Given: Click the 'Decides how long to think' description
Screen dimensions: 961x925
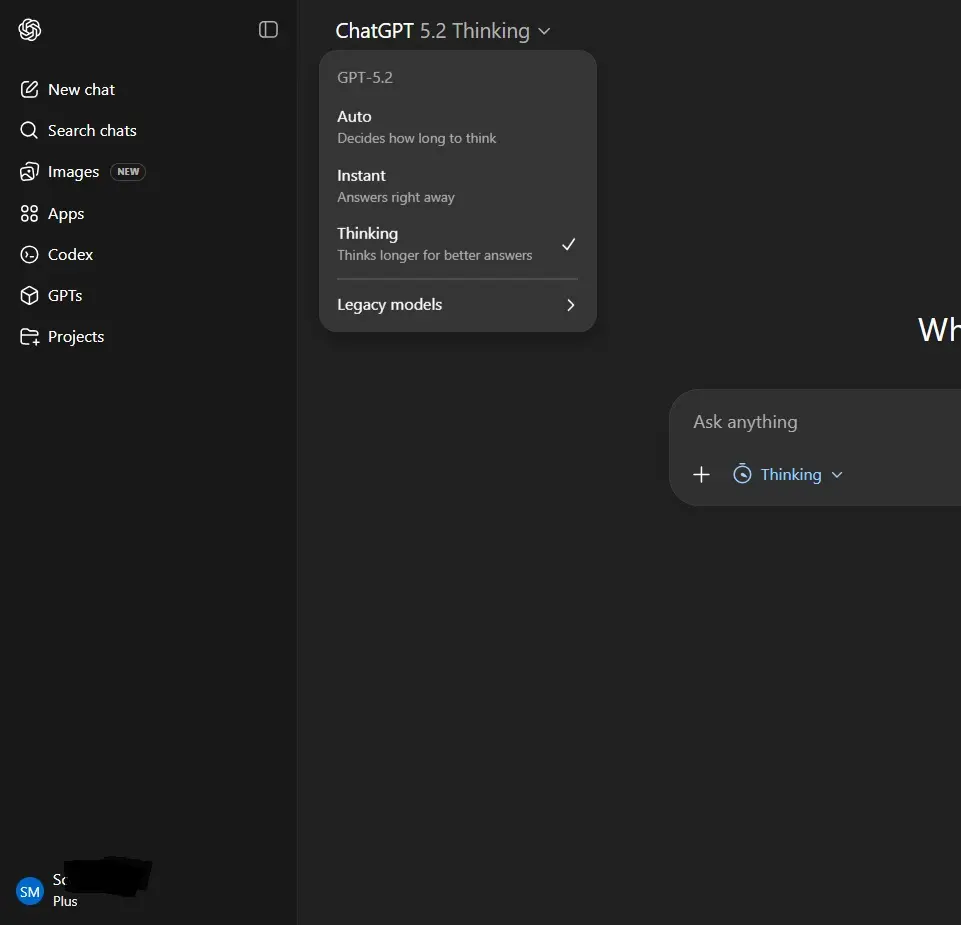Looking at the screenshot, I should click(416, 139).
